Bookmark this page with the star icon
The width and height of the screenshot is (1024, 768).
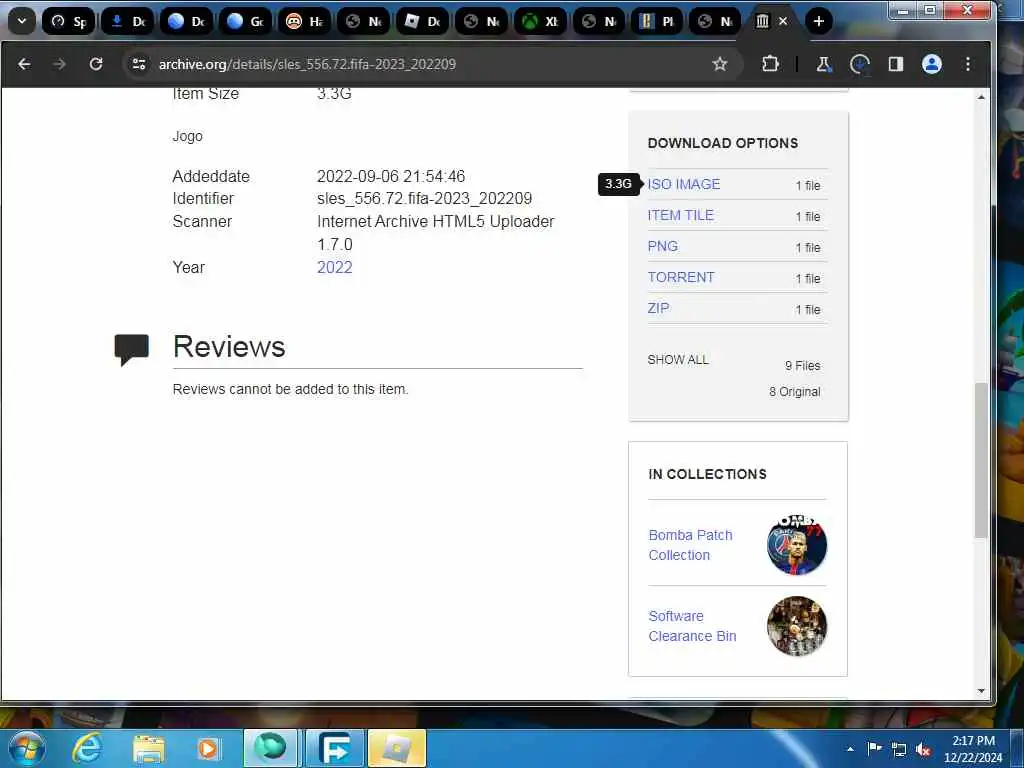[720, 64]
